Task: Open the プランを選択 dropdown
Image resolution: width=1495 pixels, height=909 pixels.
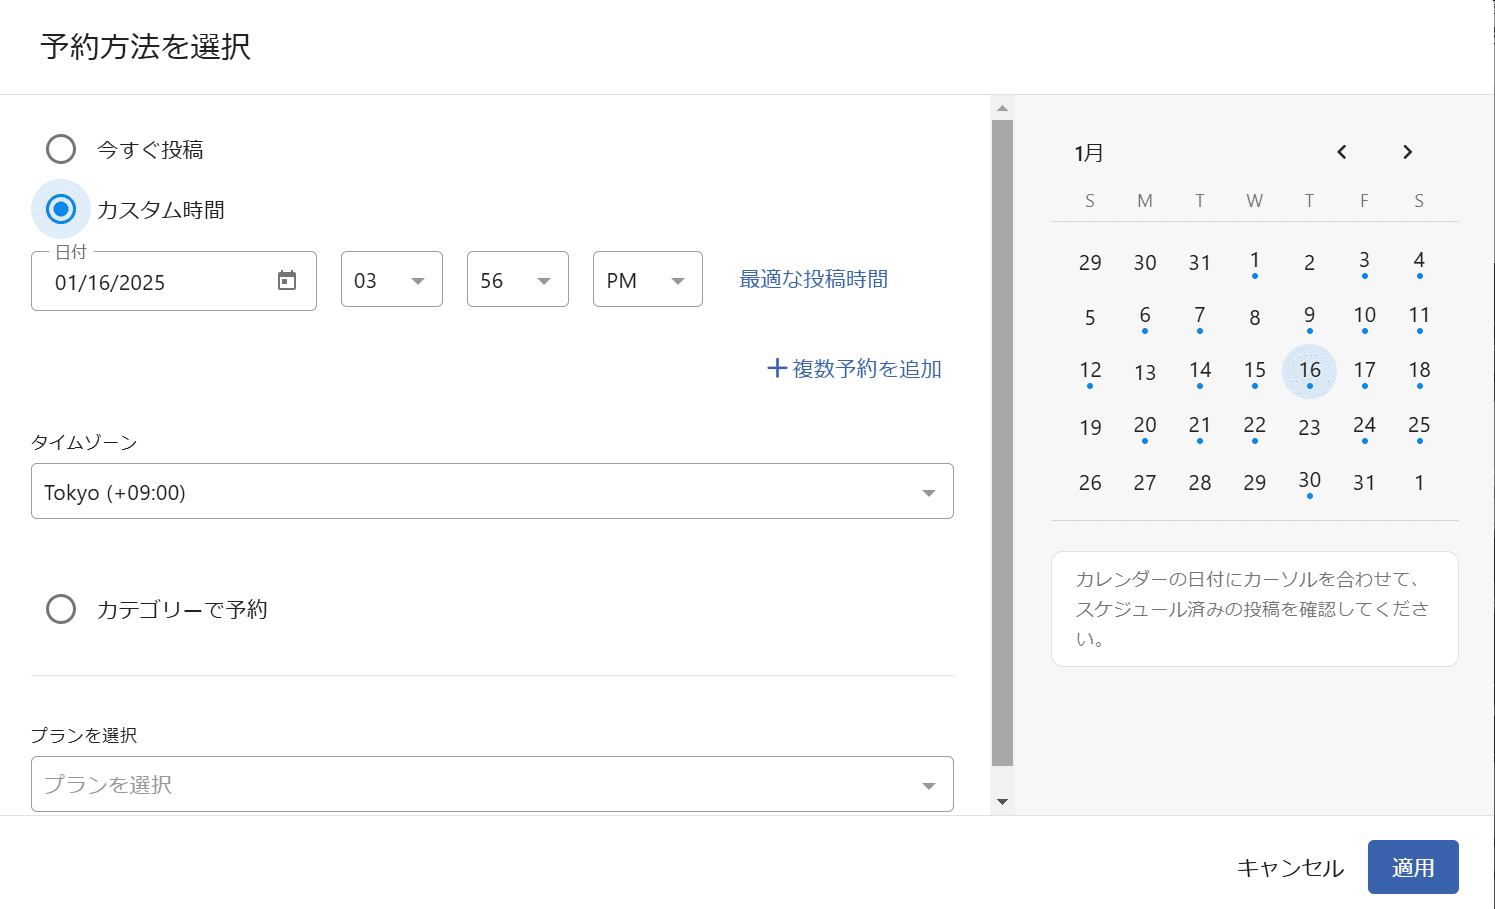Action: tap(492, 784)
